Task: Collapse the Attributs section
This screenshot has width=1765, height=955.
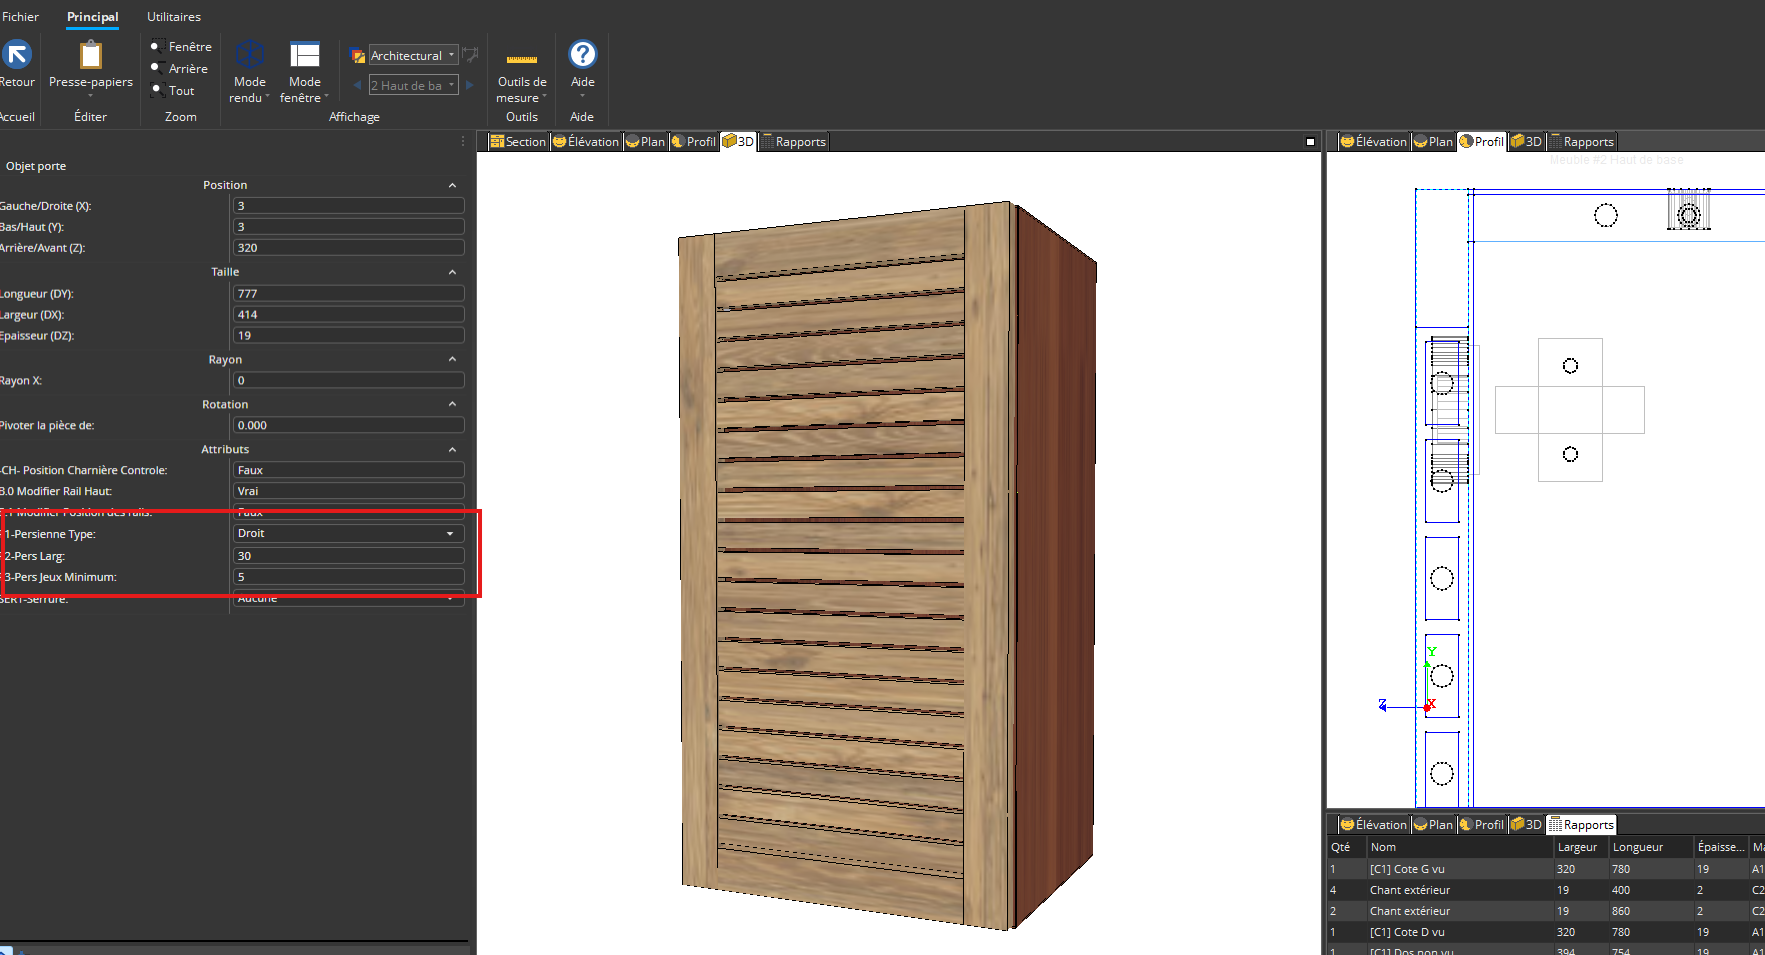Action: 452,450
